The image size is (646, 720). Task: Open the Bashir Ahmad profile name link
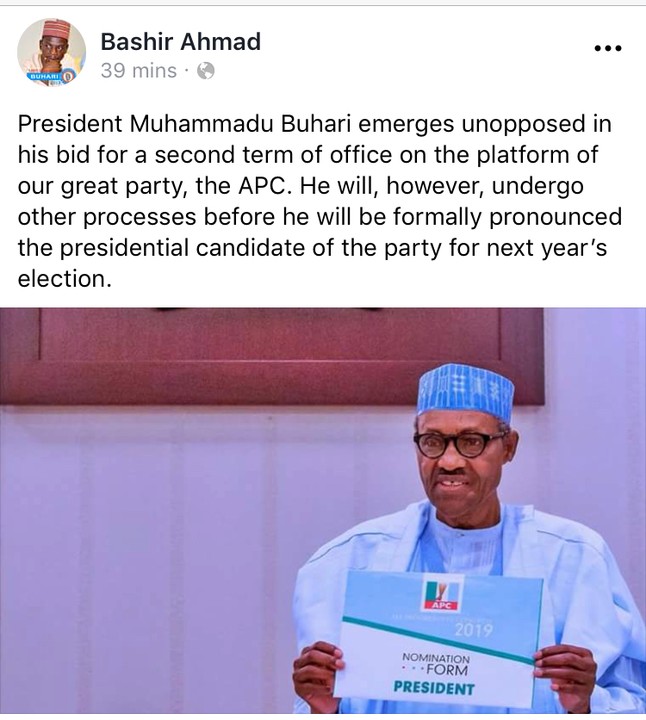[x=180, y=41]
